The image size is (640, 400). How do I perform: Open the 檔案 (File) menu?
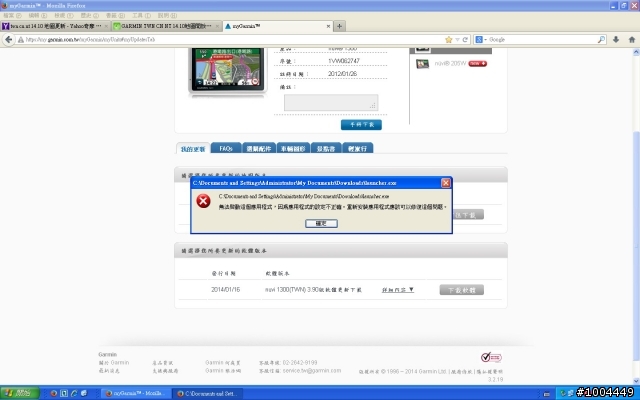tap(12, 16)
